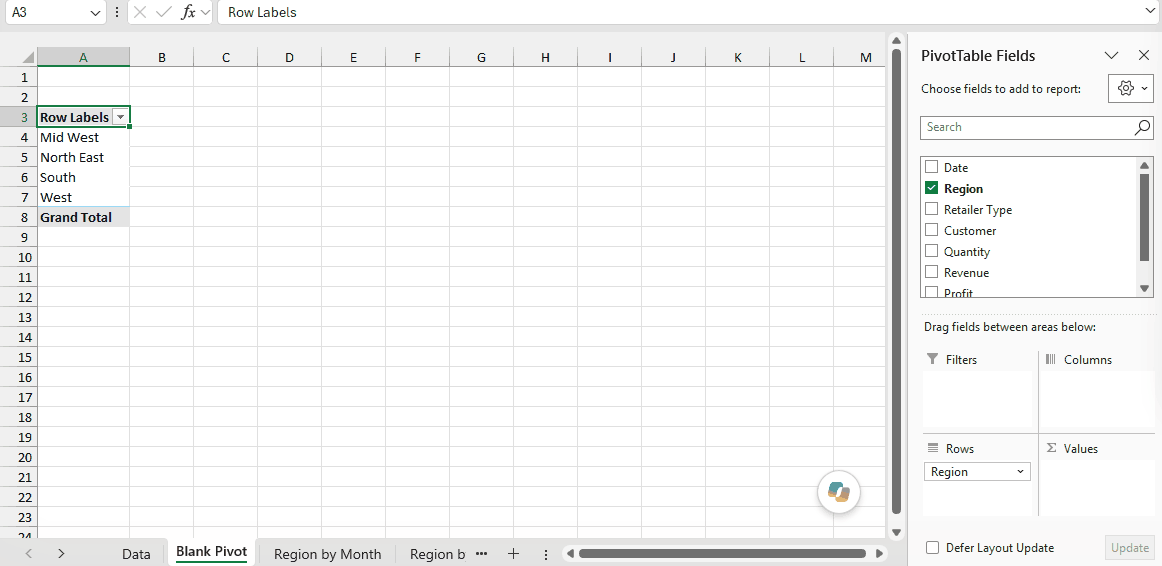Viewport: 1162px width, 566px height.
Task: Open sheet tab options vertical dots
Action: [545, 554]
